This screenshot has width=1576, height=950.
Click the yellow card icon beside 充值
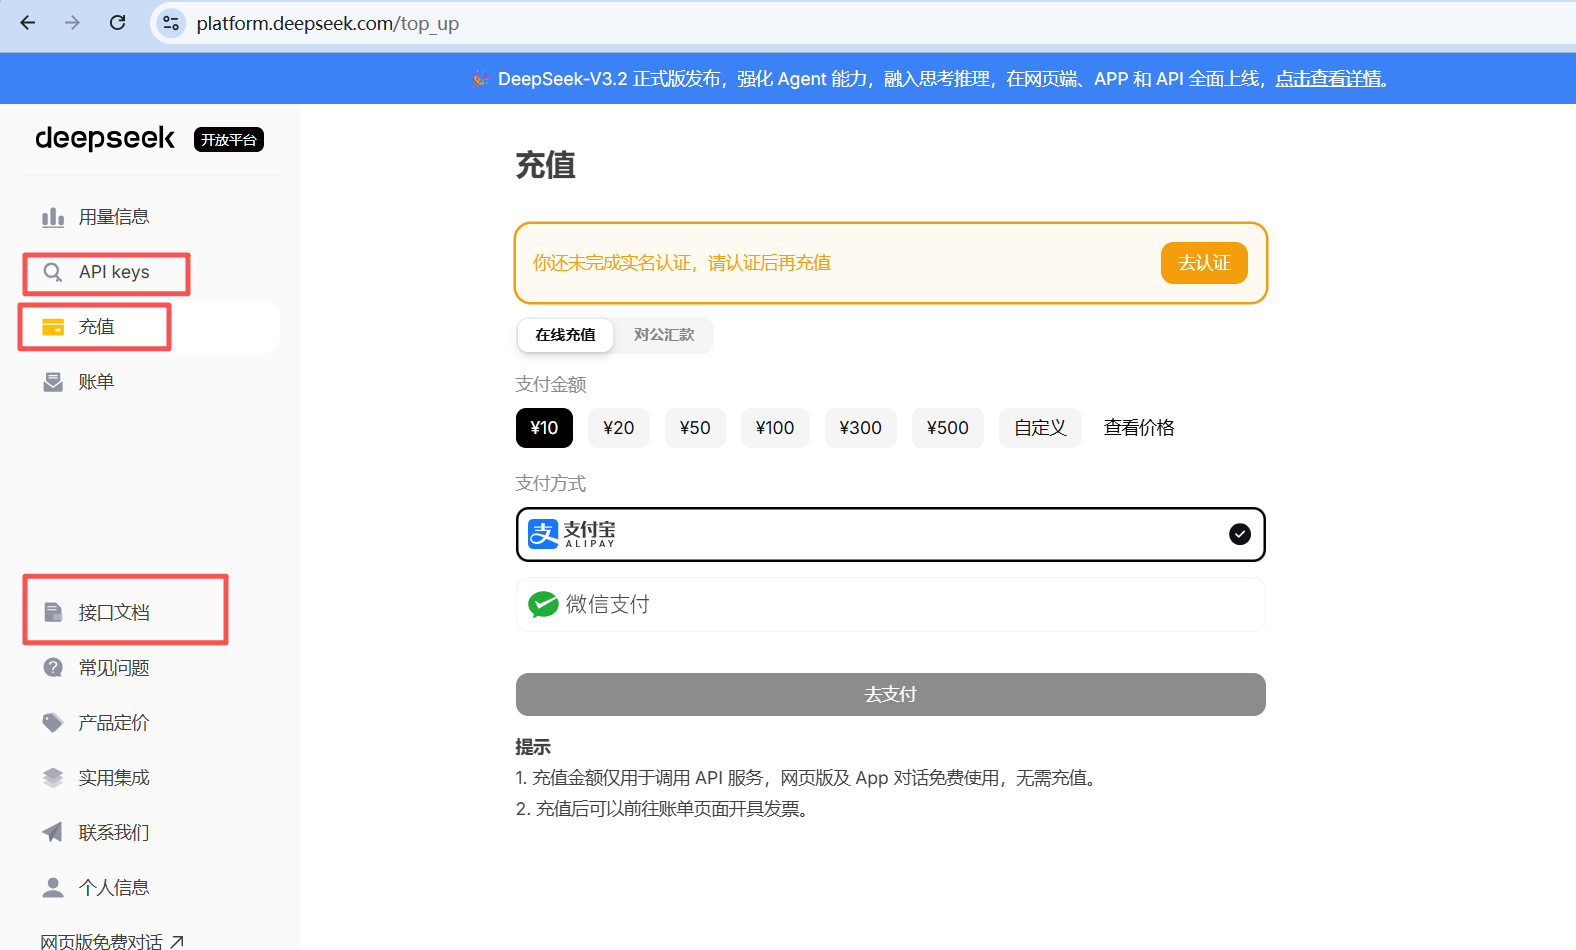coord(53,327)
